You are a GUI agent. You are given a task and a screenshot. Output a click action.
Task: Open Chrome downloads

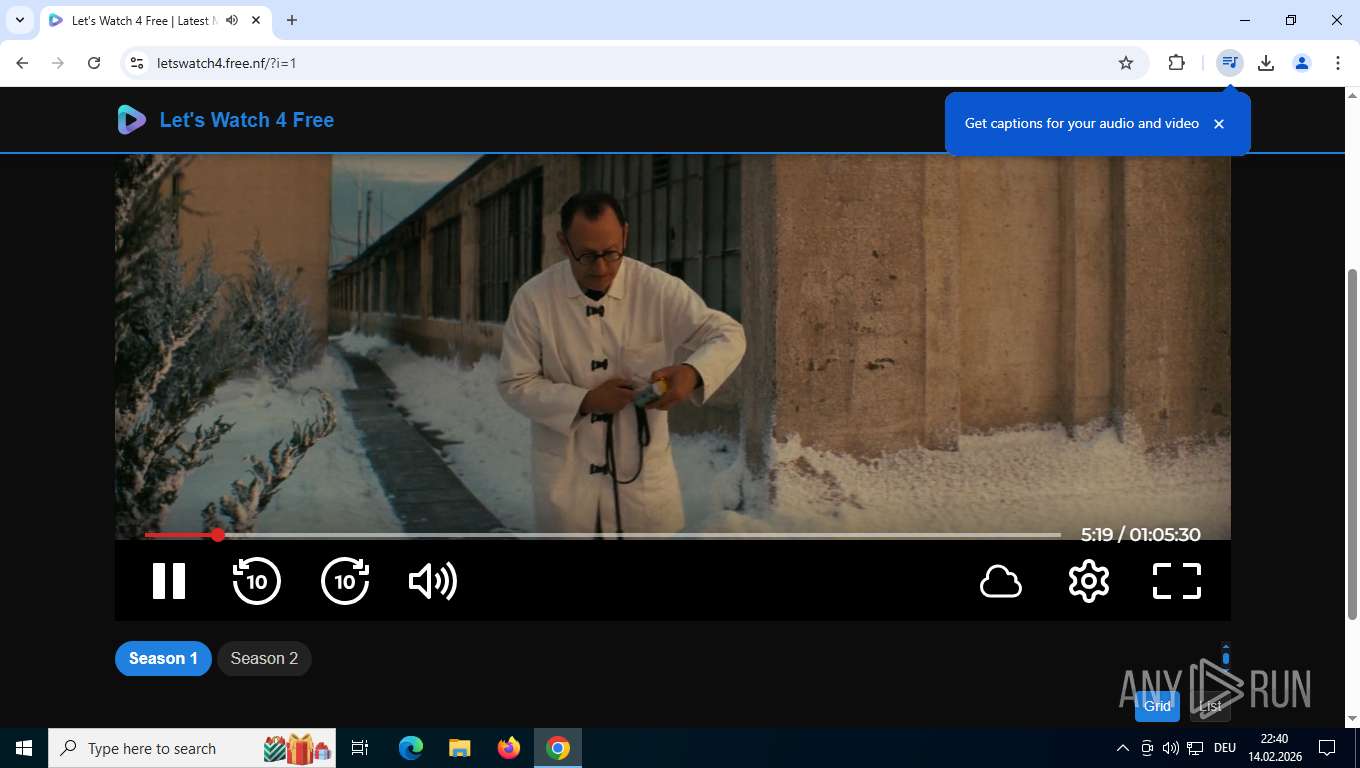click(1266, 63)
